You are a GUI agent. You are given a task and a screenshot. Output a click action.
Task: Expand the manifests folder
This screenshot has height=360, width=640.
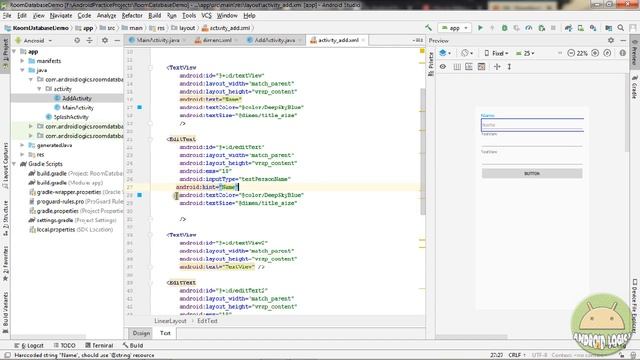click(x=22, y=61)
